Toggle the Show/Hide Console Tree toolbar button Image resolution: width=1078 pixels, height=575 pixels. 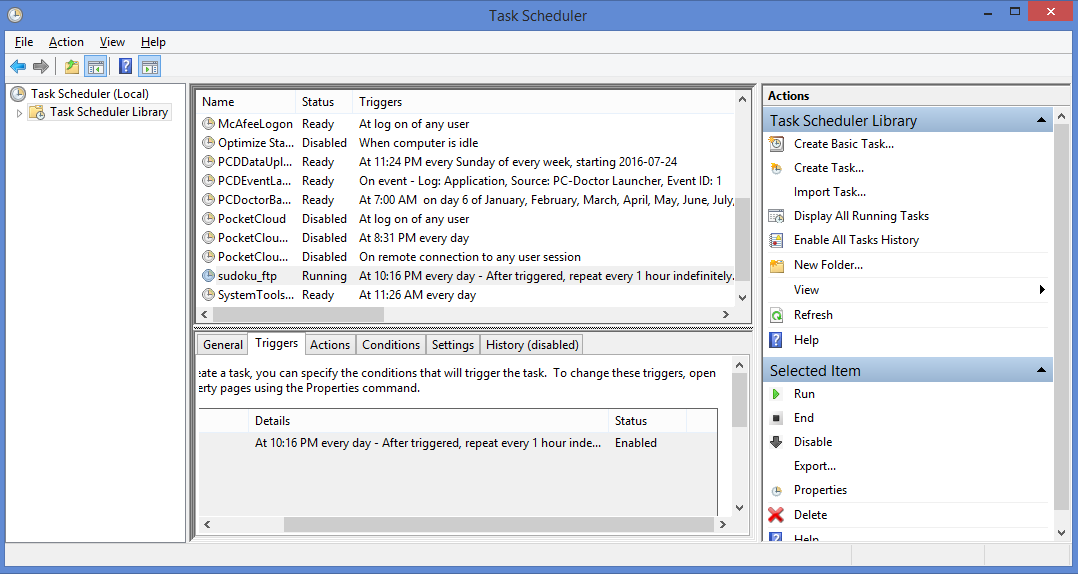pyautogui.click(x=95, y=67)
